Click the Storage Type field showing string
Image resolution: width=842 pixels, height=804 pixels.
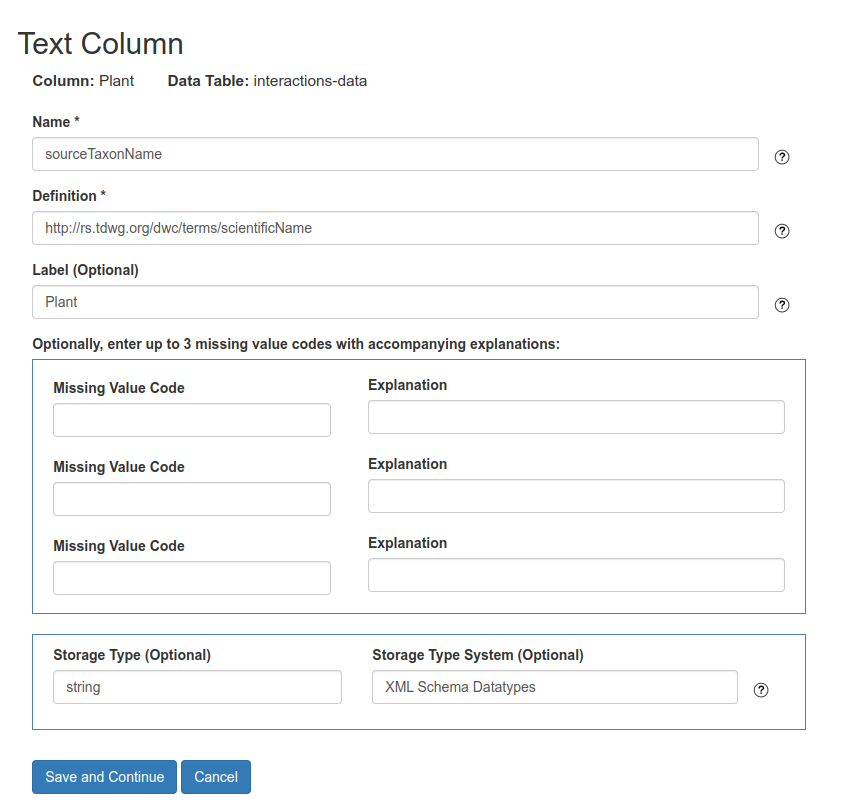(x=197, y=687)
